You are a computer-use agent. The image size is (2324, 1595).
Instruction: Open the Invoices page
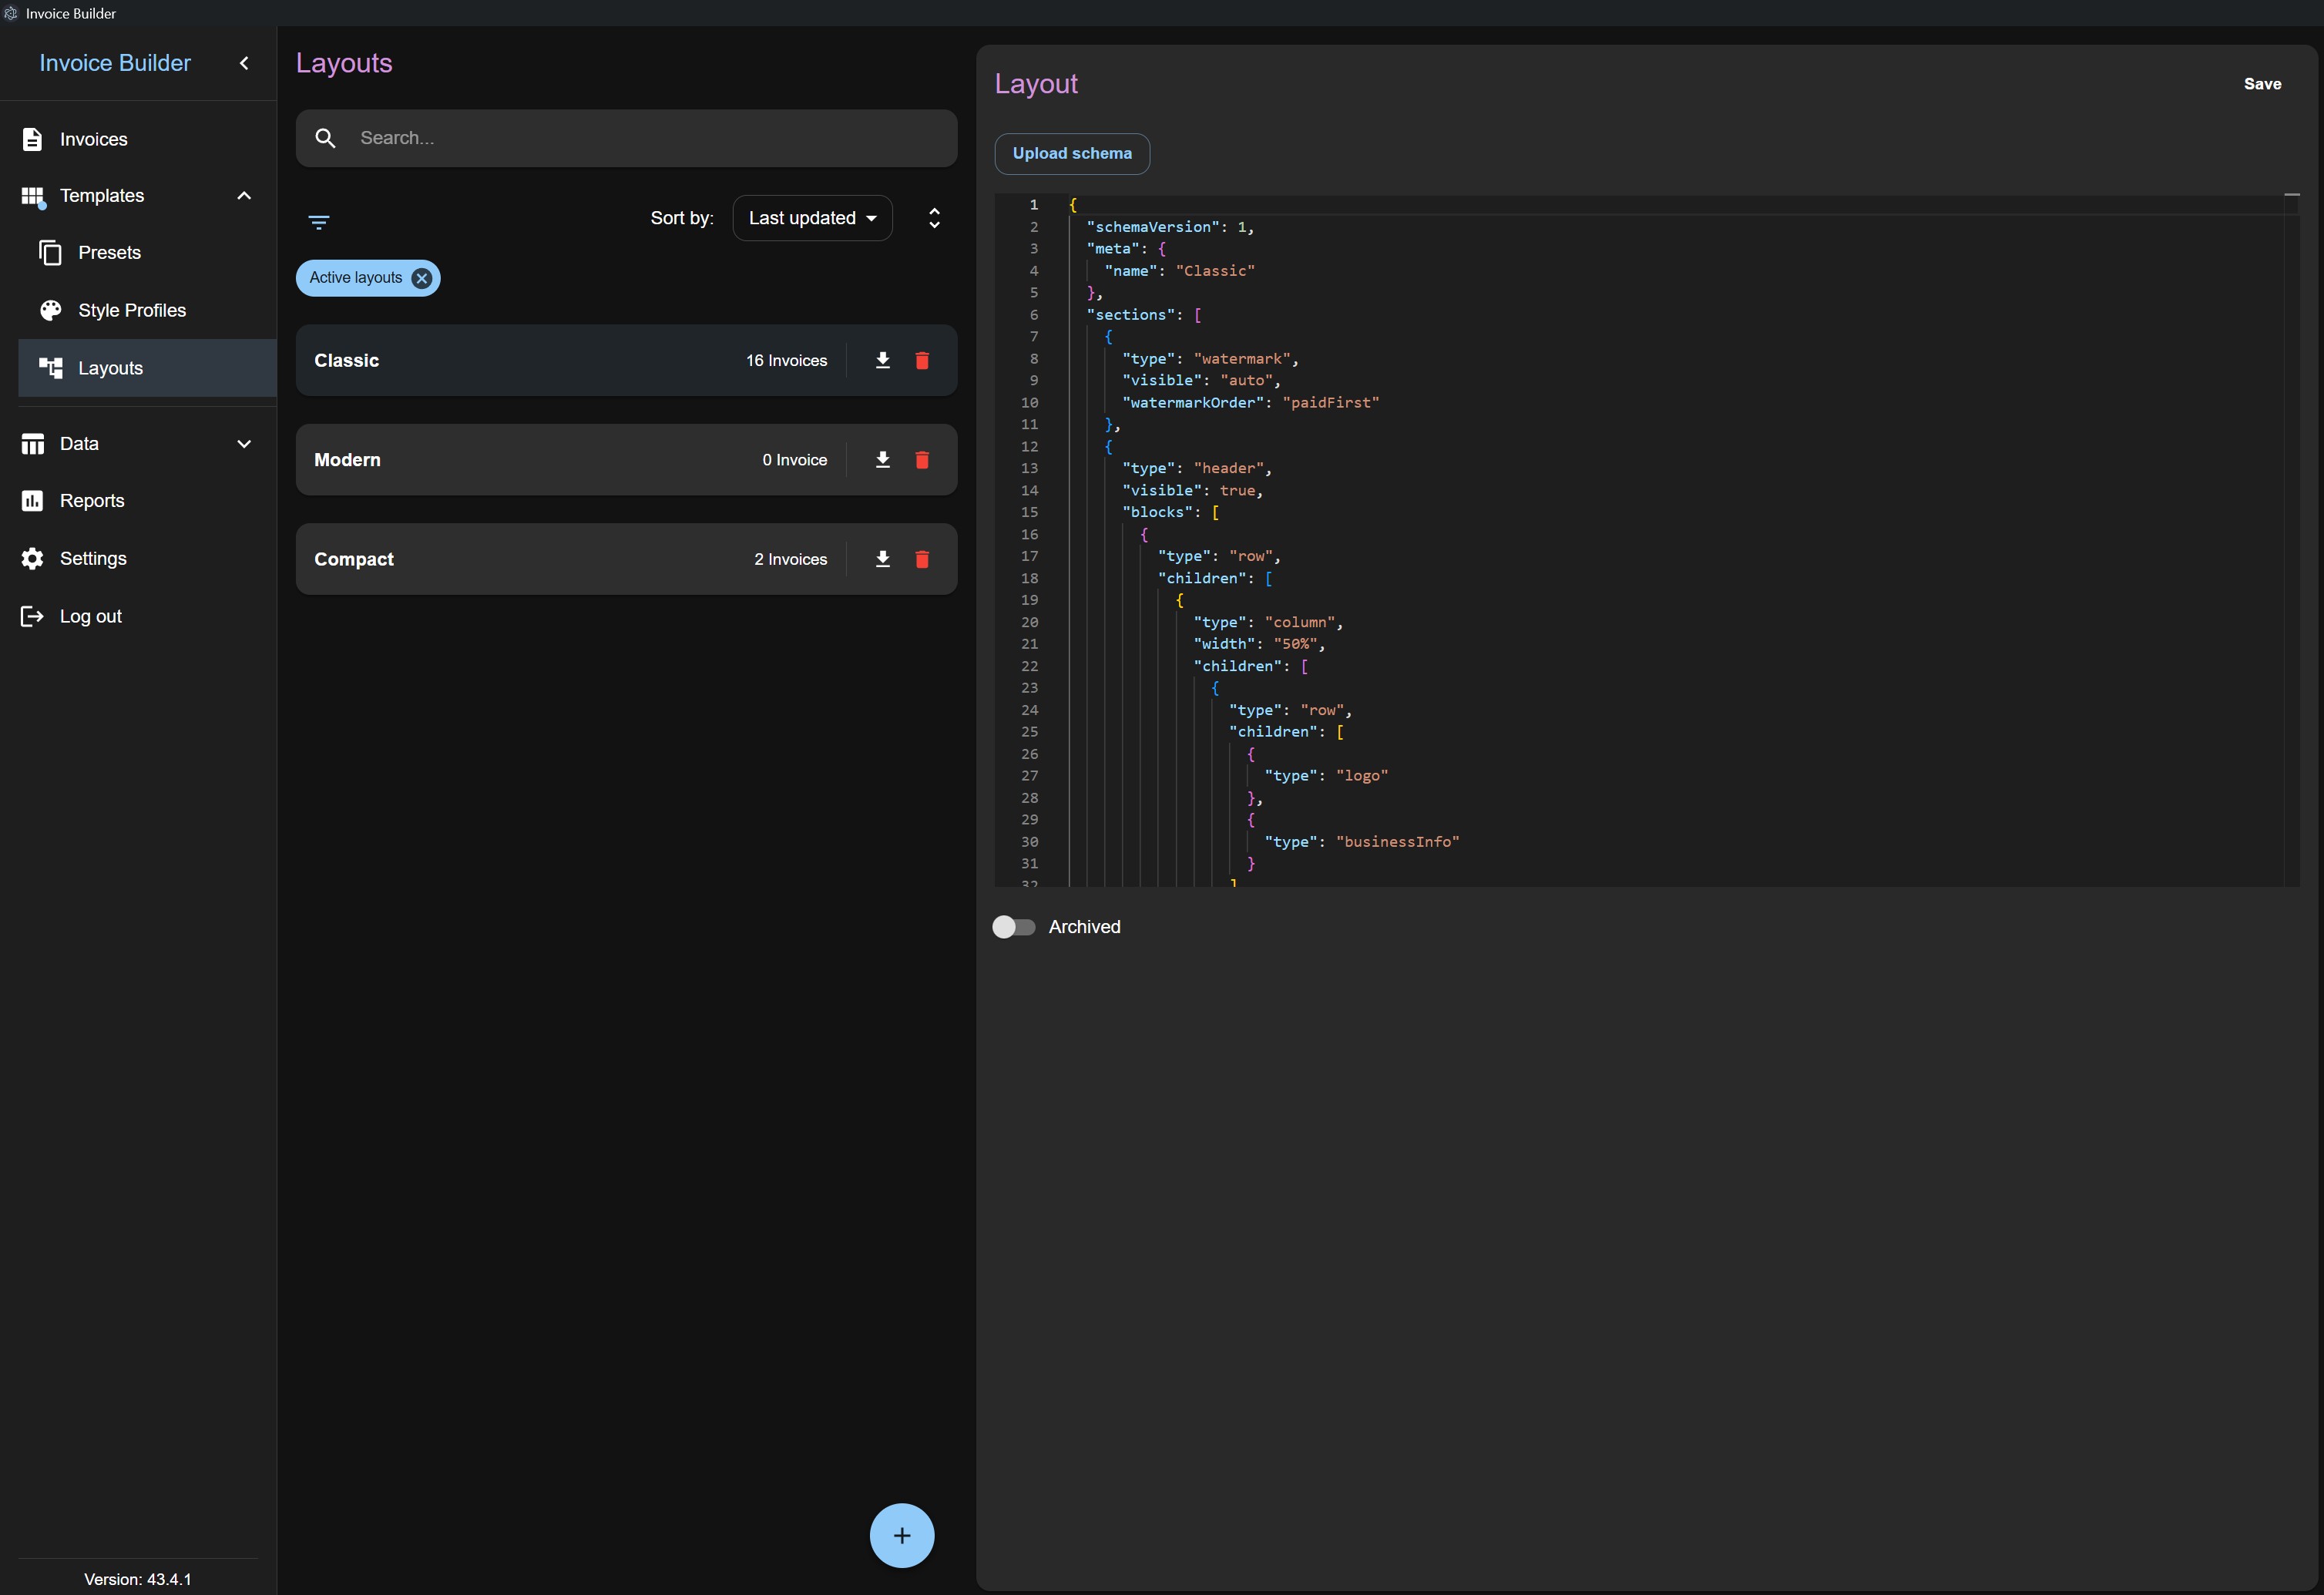click(138, 139)
